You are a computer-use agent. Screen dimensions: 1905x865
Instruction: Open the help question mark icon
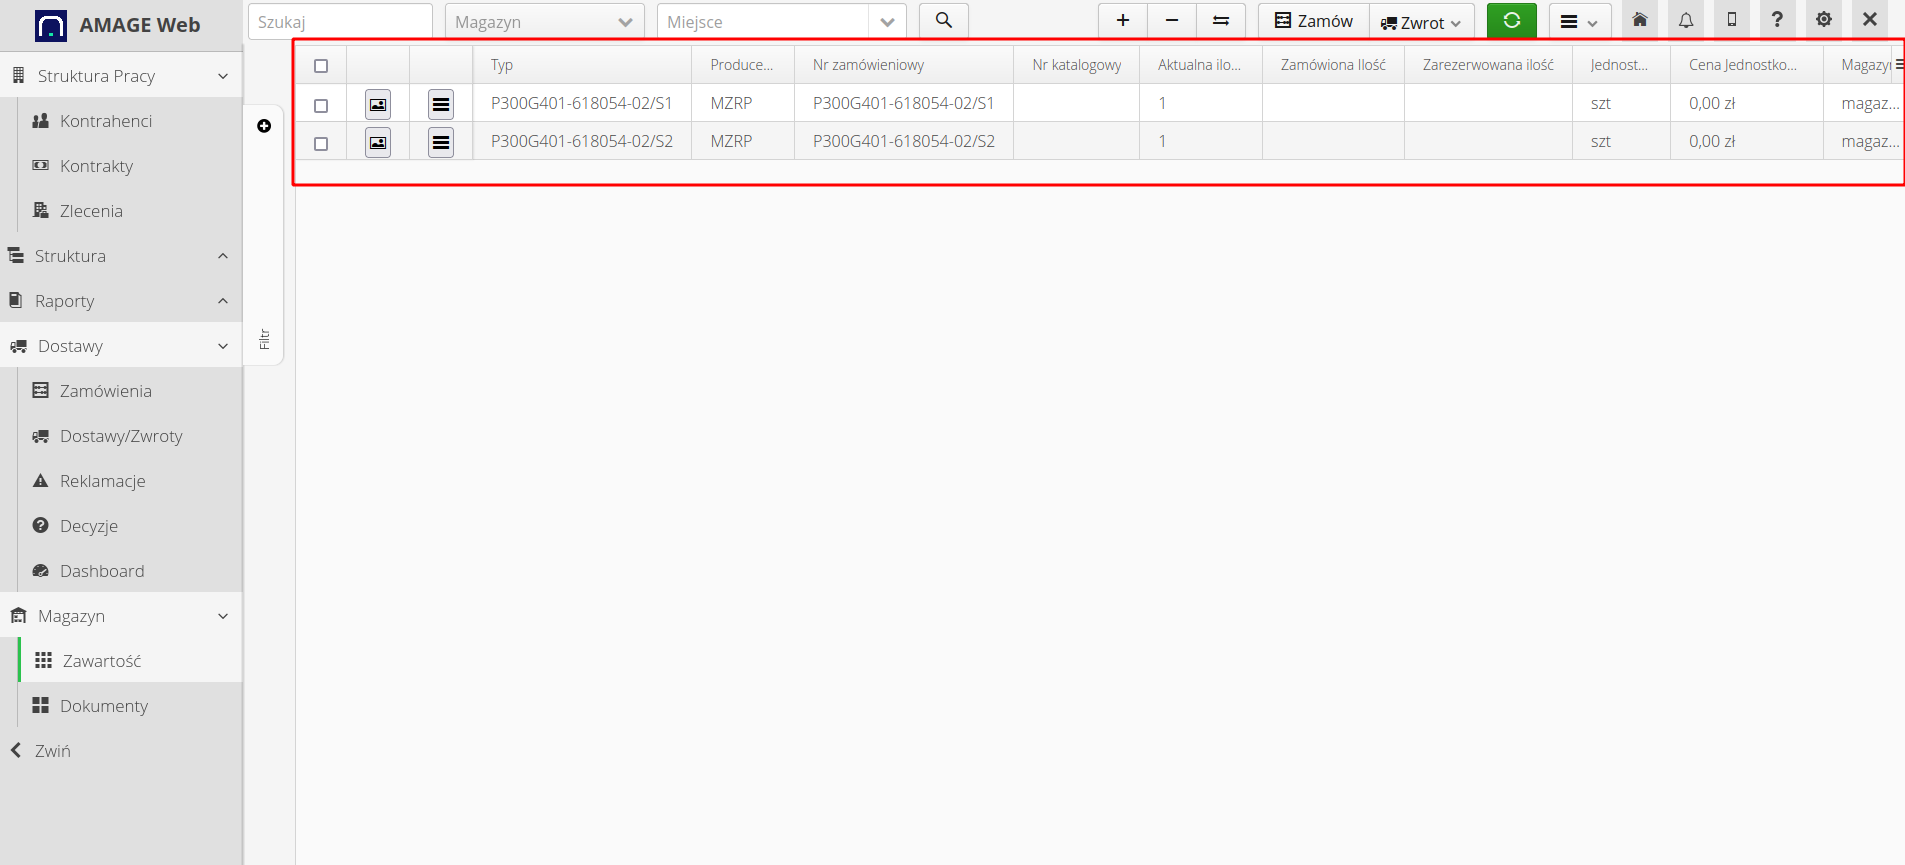[x=1777, y=21]
